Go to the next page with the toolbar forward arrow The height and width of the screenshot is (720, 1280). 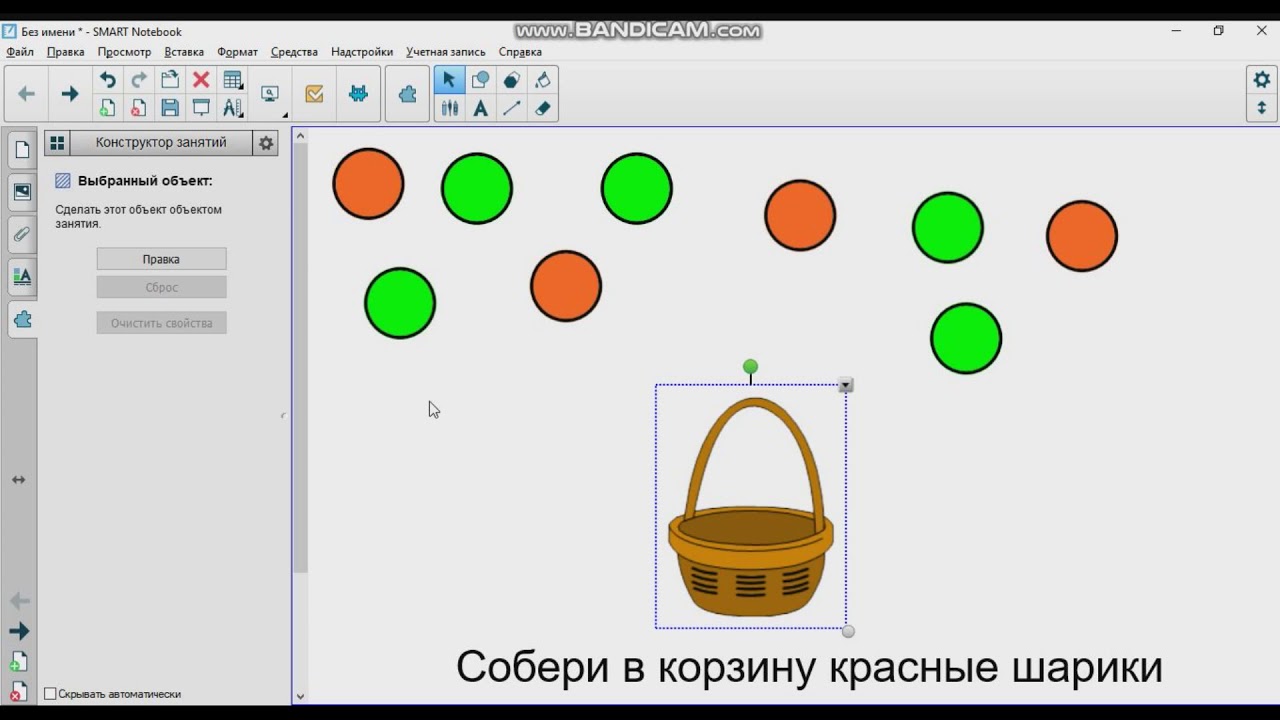coord(69,94)
